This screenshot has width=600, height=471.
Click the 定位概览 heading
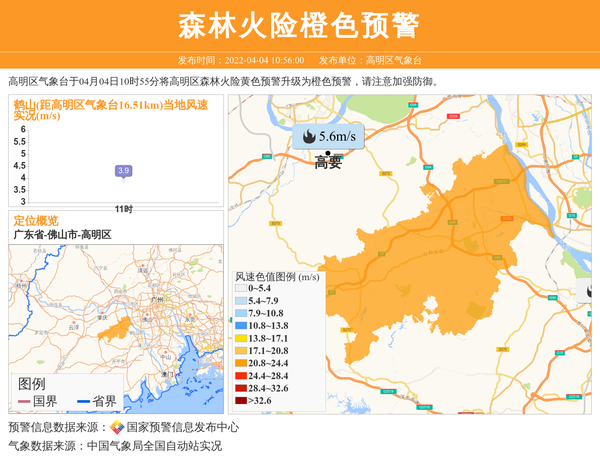click(x=36, y=221)
